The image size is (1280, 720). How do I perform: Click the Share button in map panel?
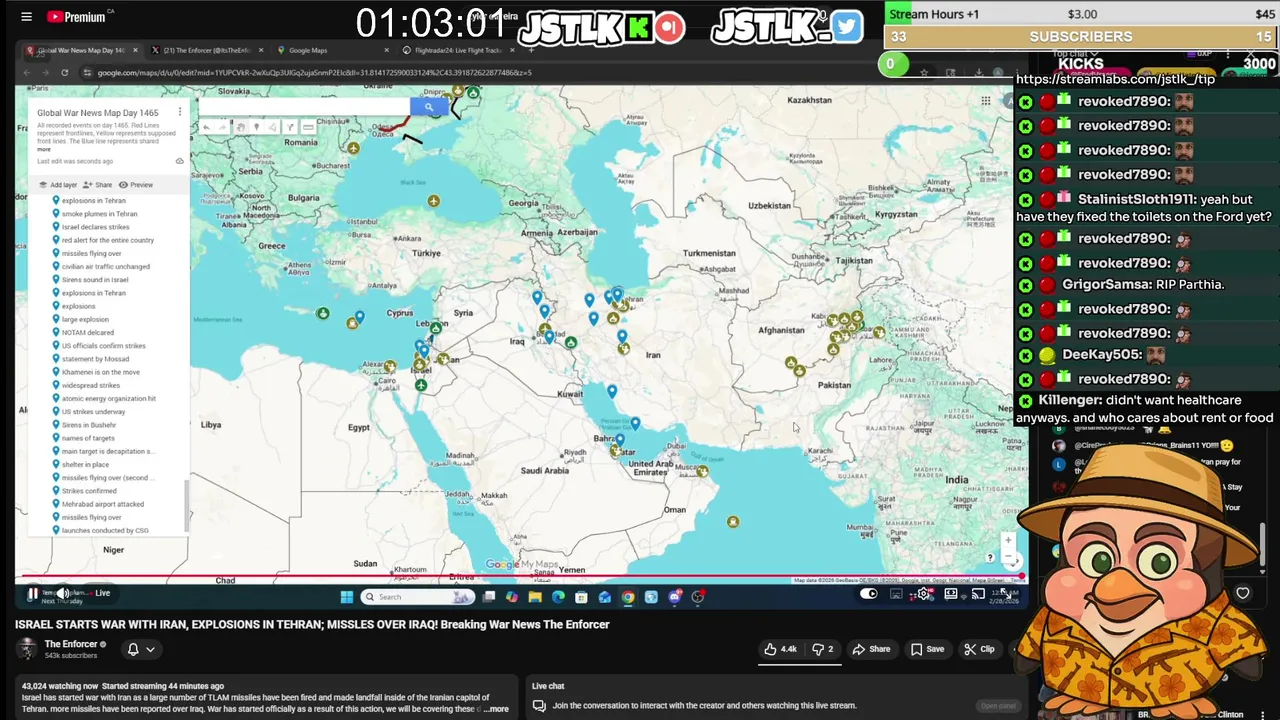click(x=98, y=185)
